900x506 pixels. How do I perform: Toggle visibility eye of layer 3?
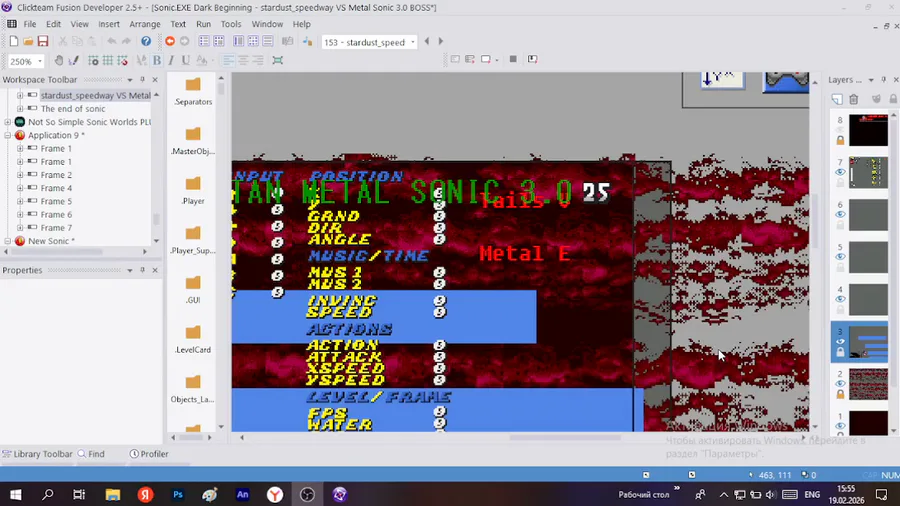point(840,342)
